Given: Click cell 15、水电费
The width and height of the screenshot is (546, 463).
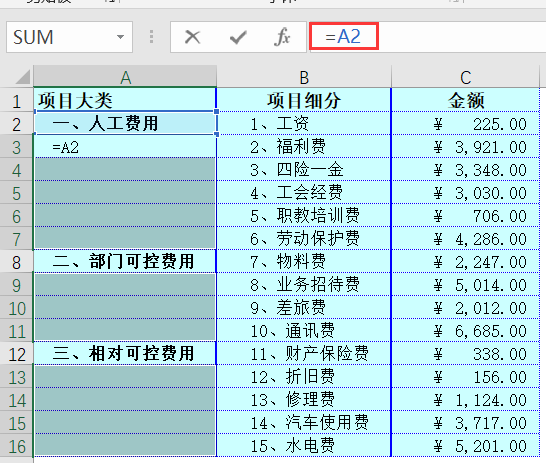Looking at the screenshot, I should pos(304,445).
